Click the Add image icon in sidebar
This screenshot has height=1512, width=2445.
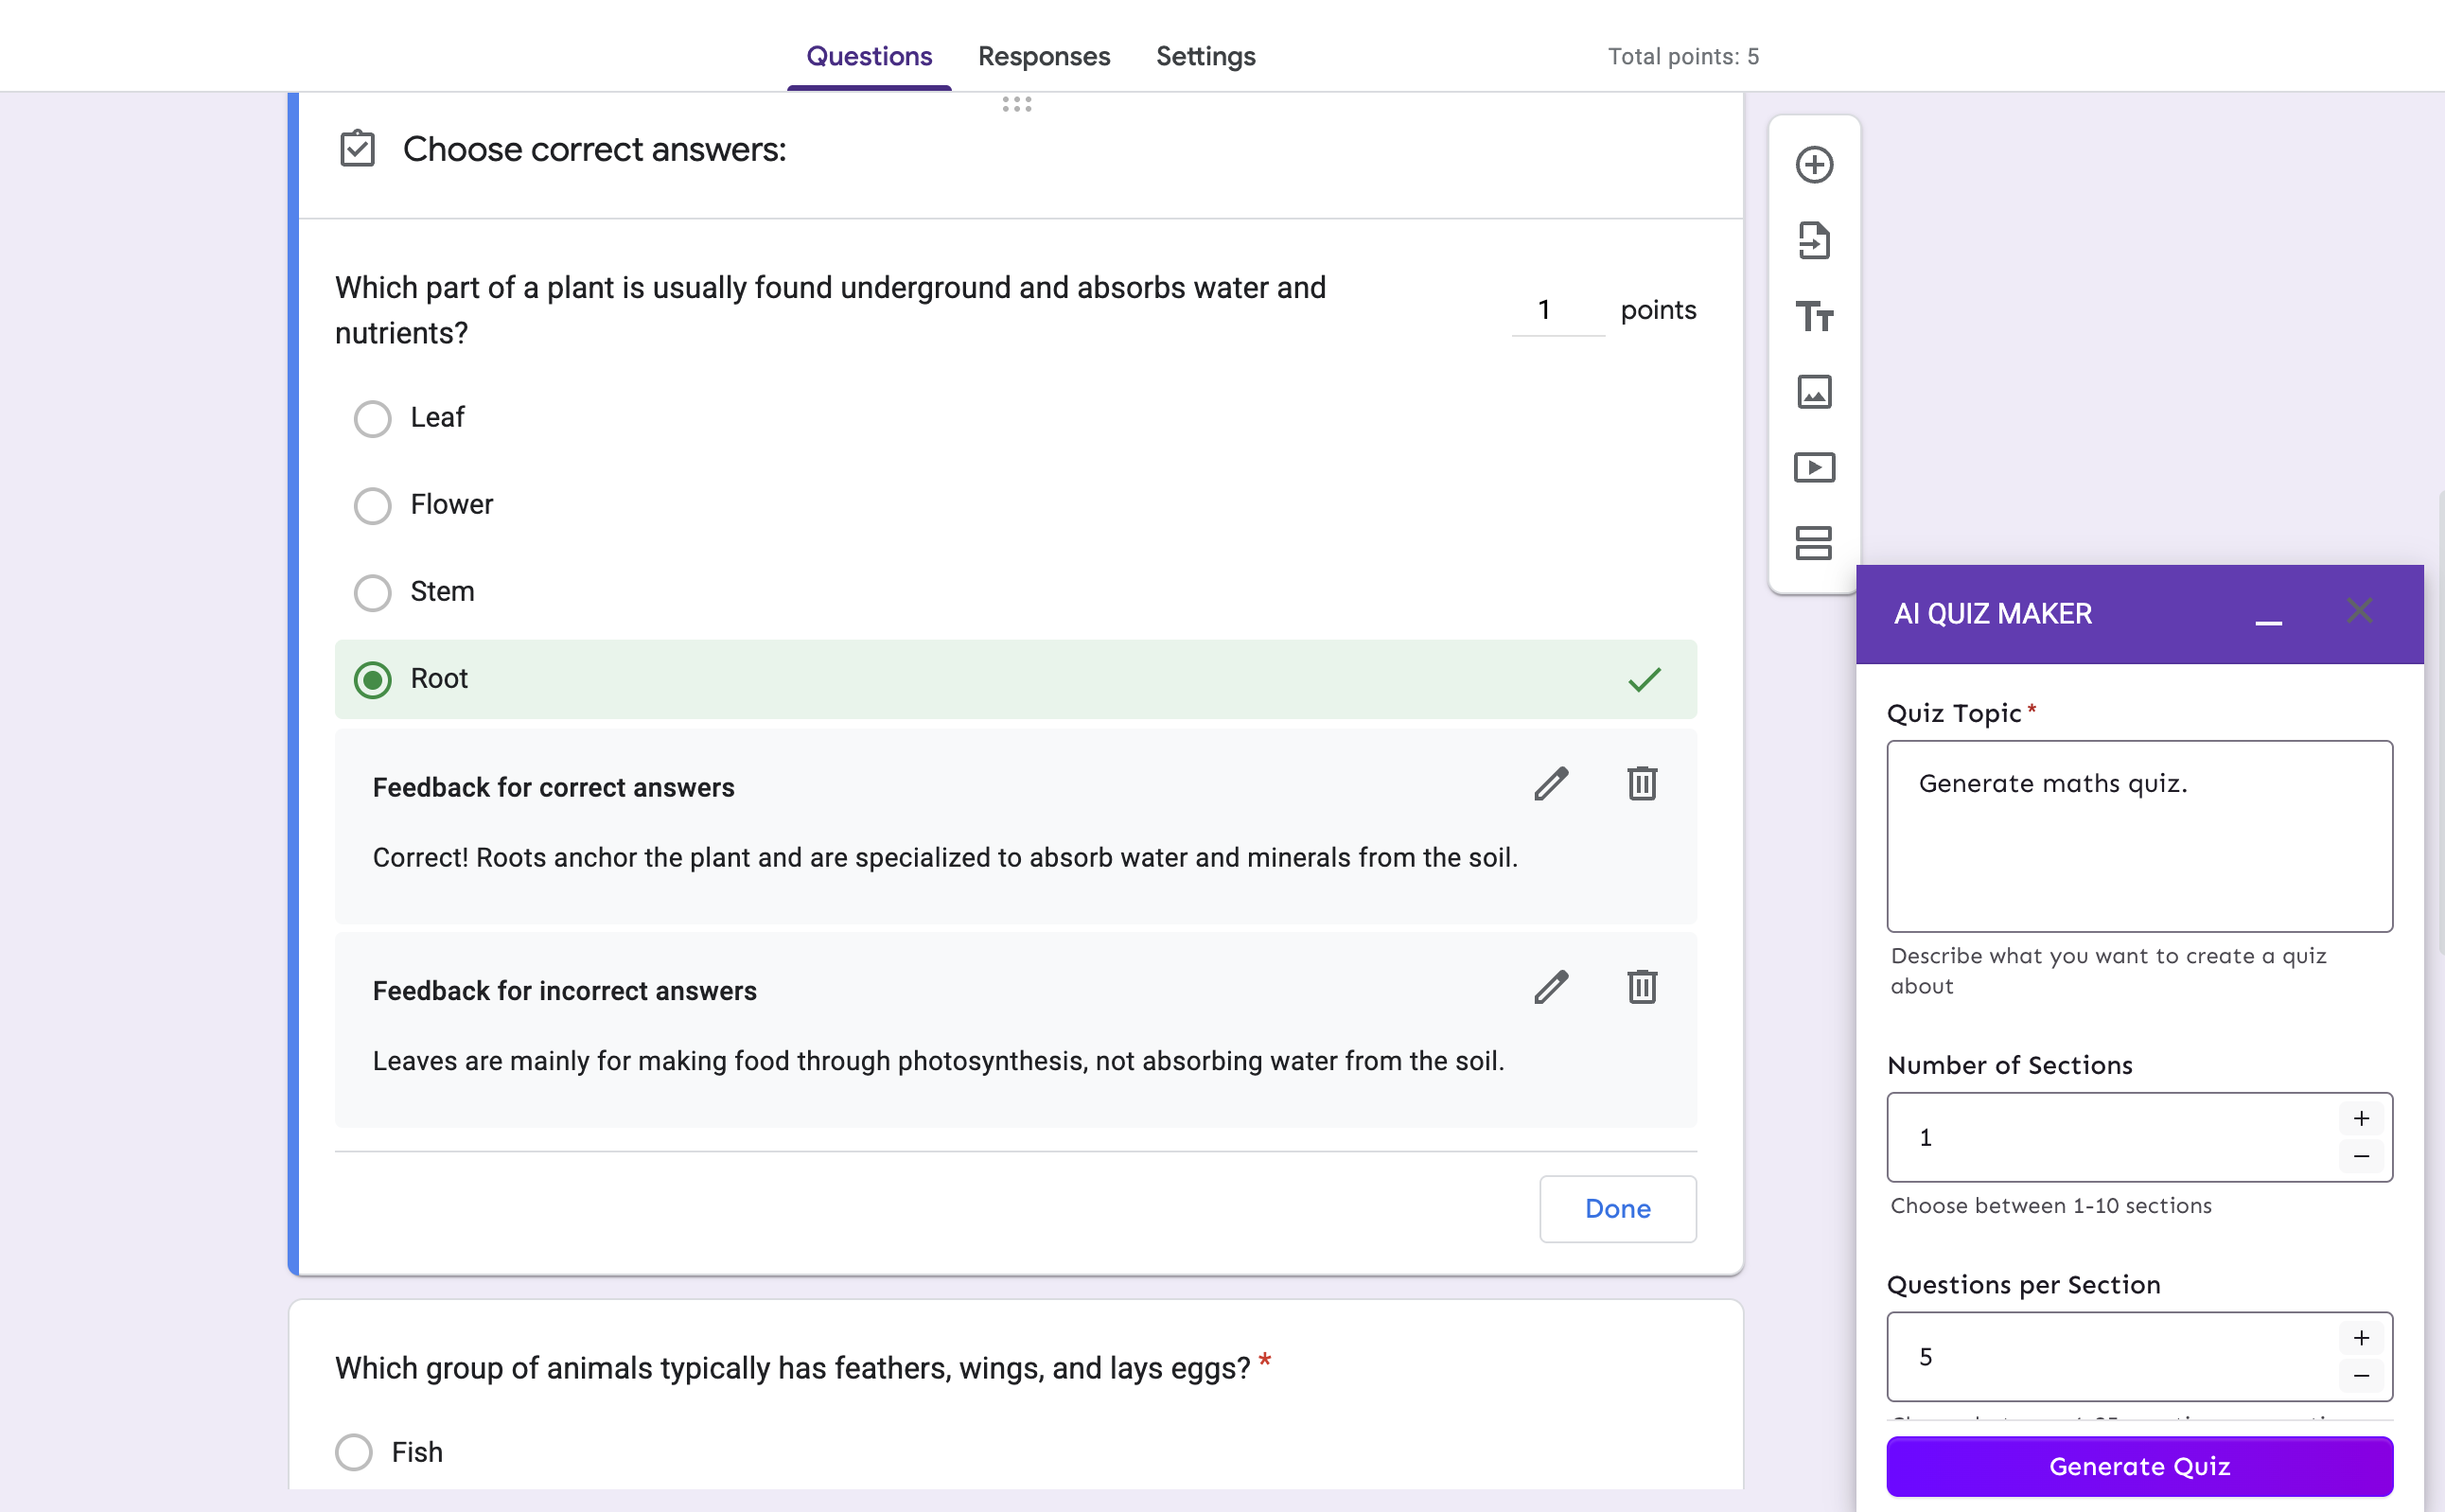click(x=1813, y=392)
